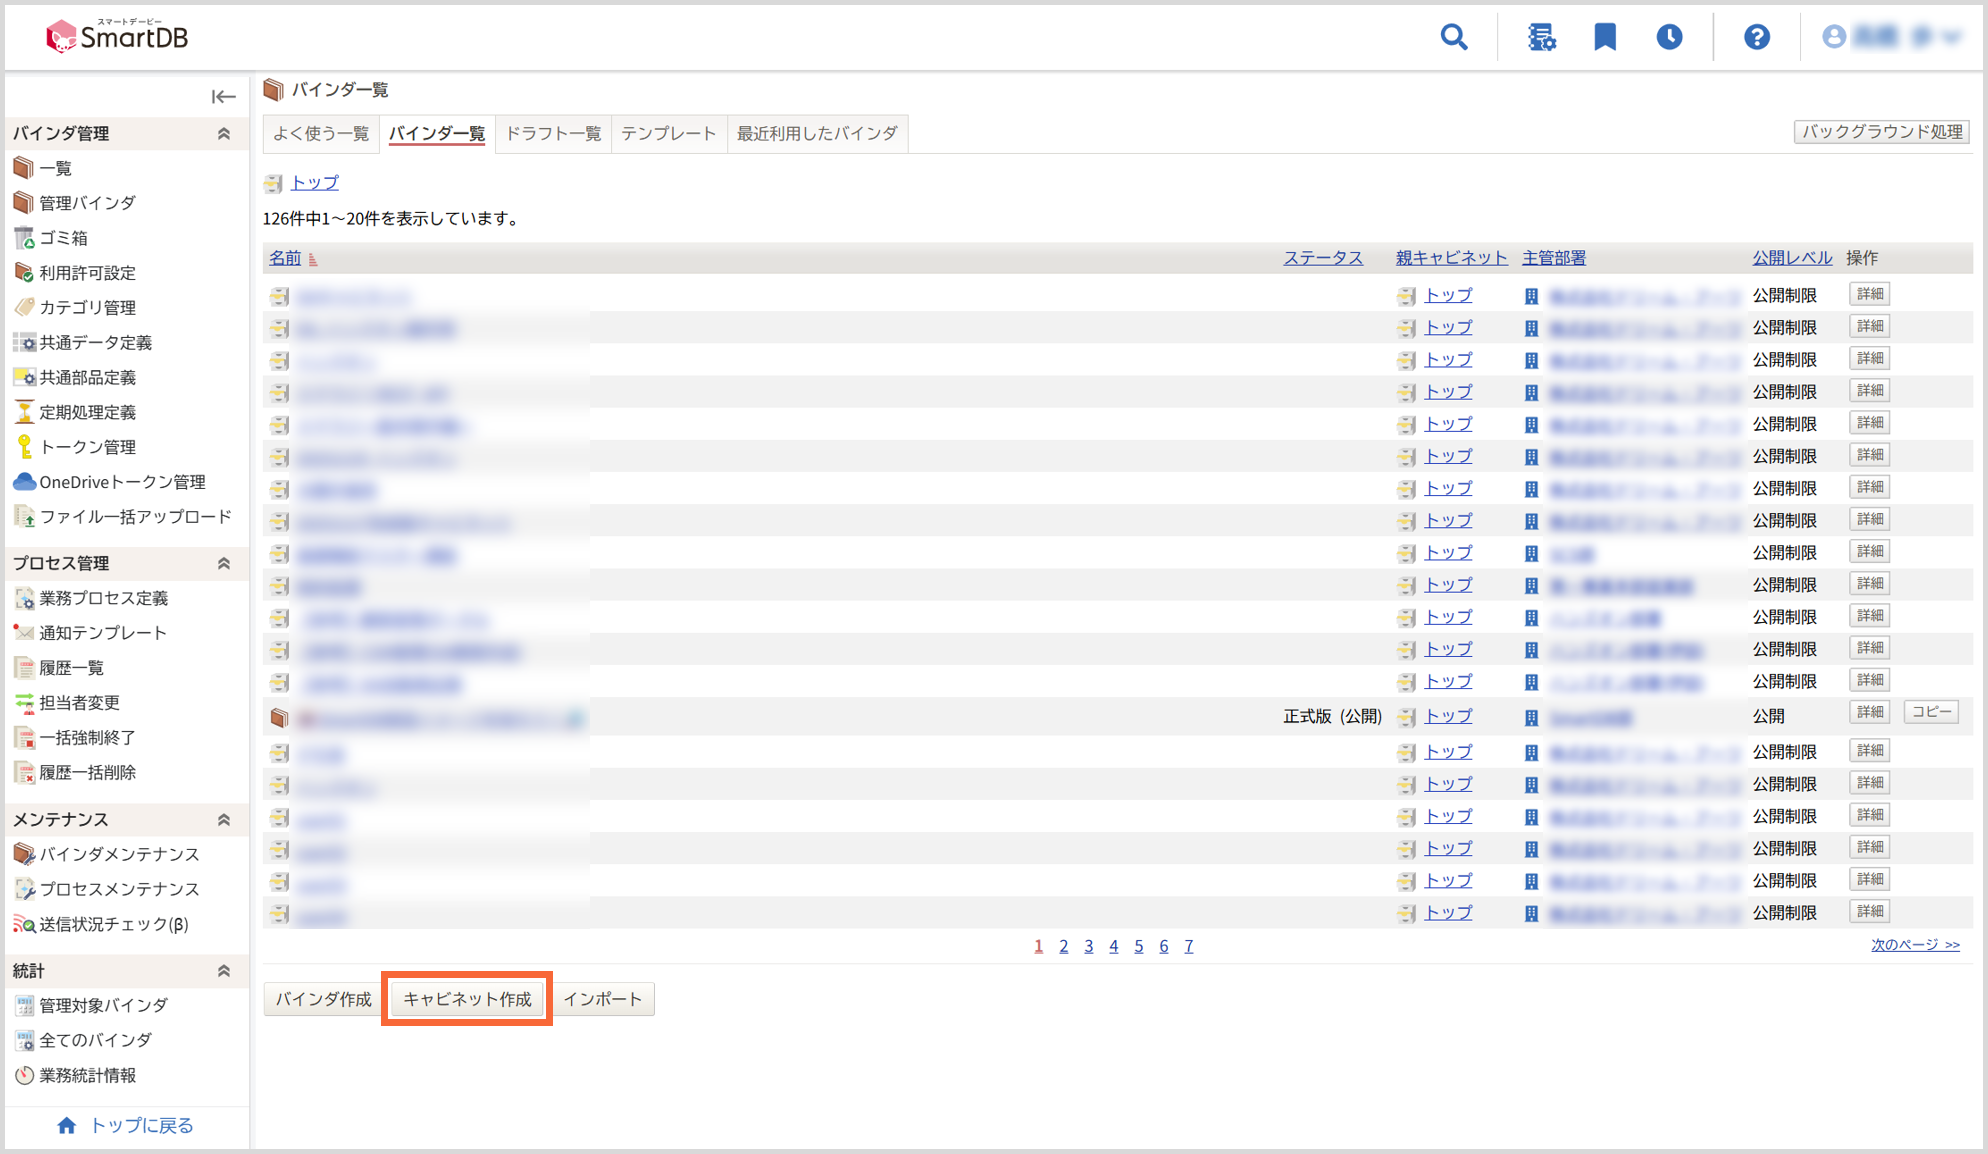
Task: Click the トークン管理 key icon
Action: pos(24,447)
